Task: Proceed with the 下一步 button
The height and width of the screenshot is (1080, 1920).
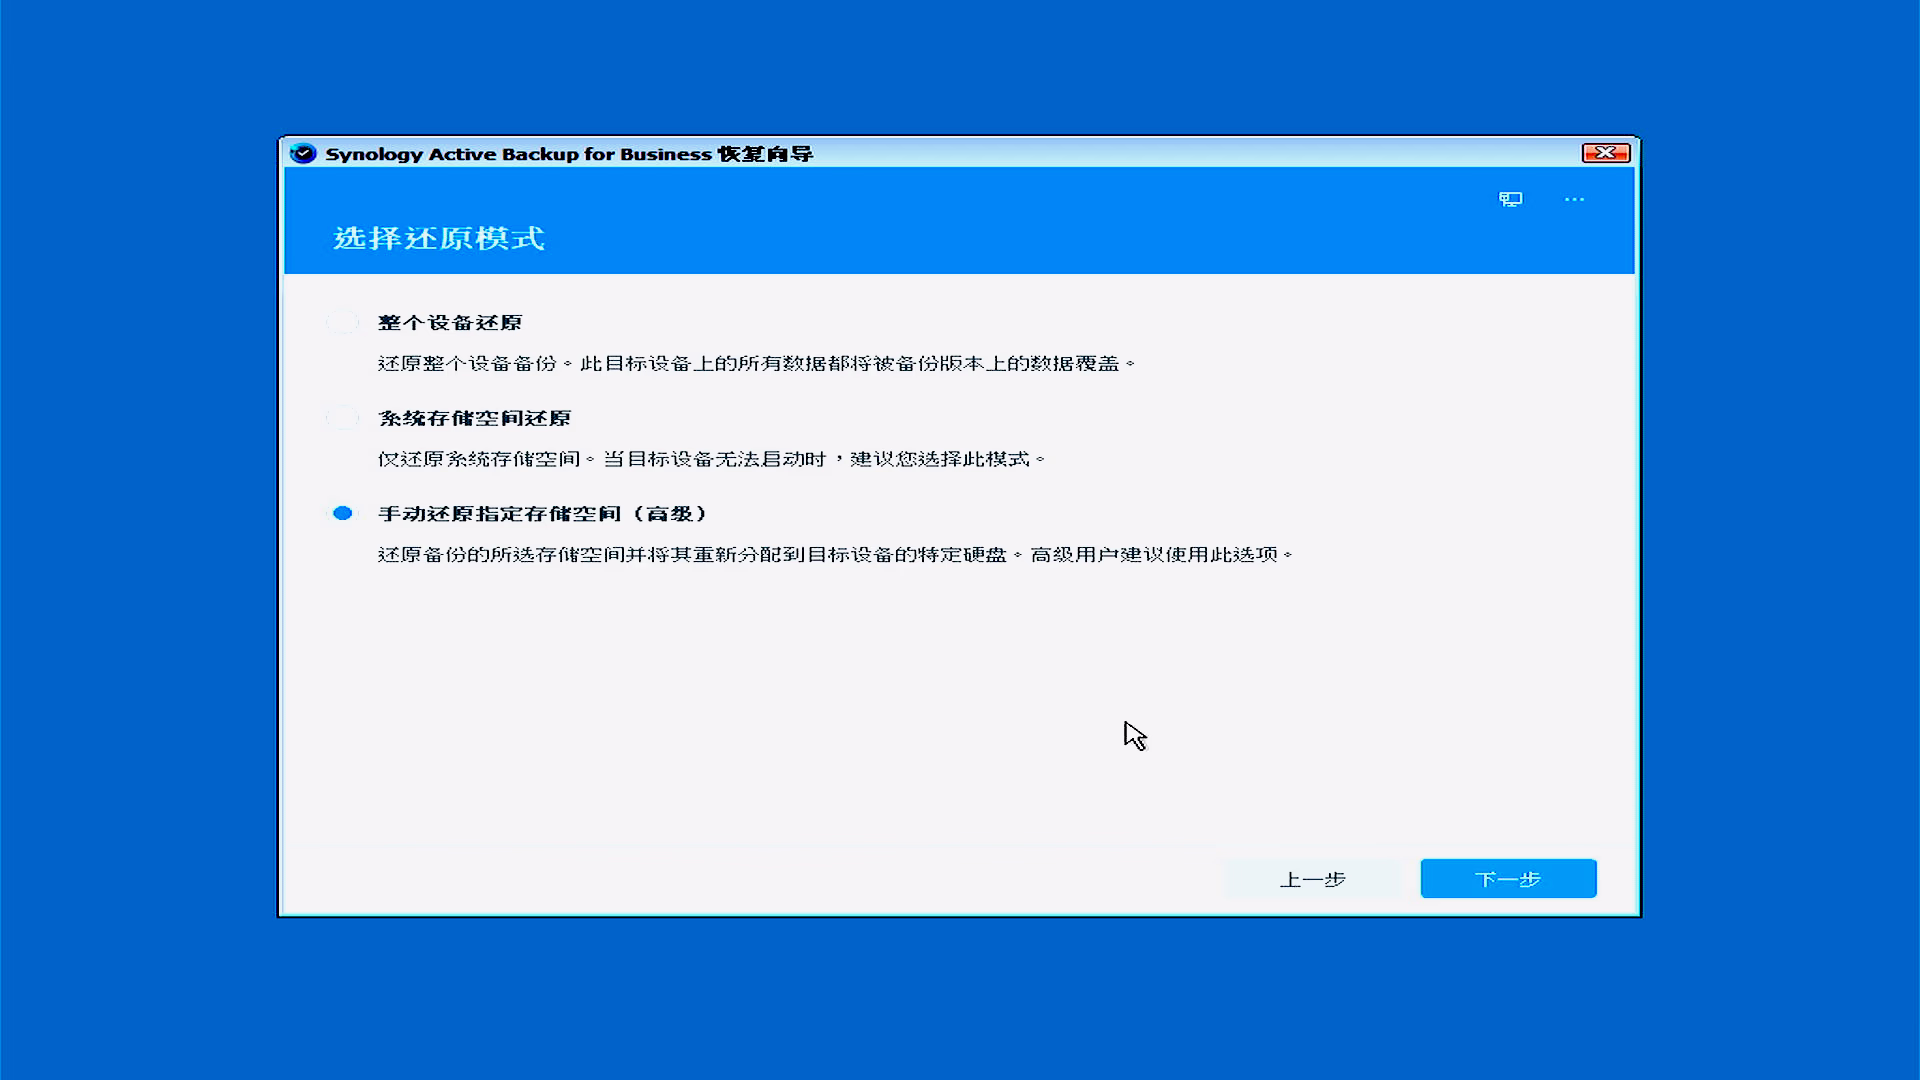Action: pos(1508,879)
